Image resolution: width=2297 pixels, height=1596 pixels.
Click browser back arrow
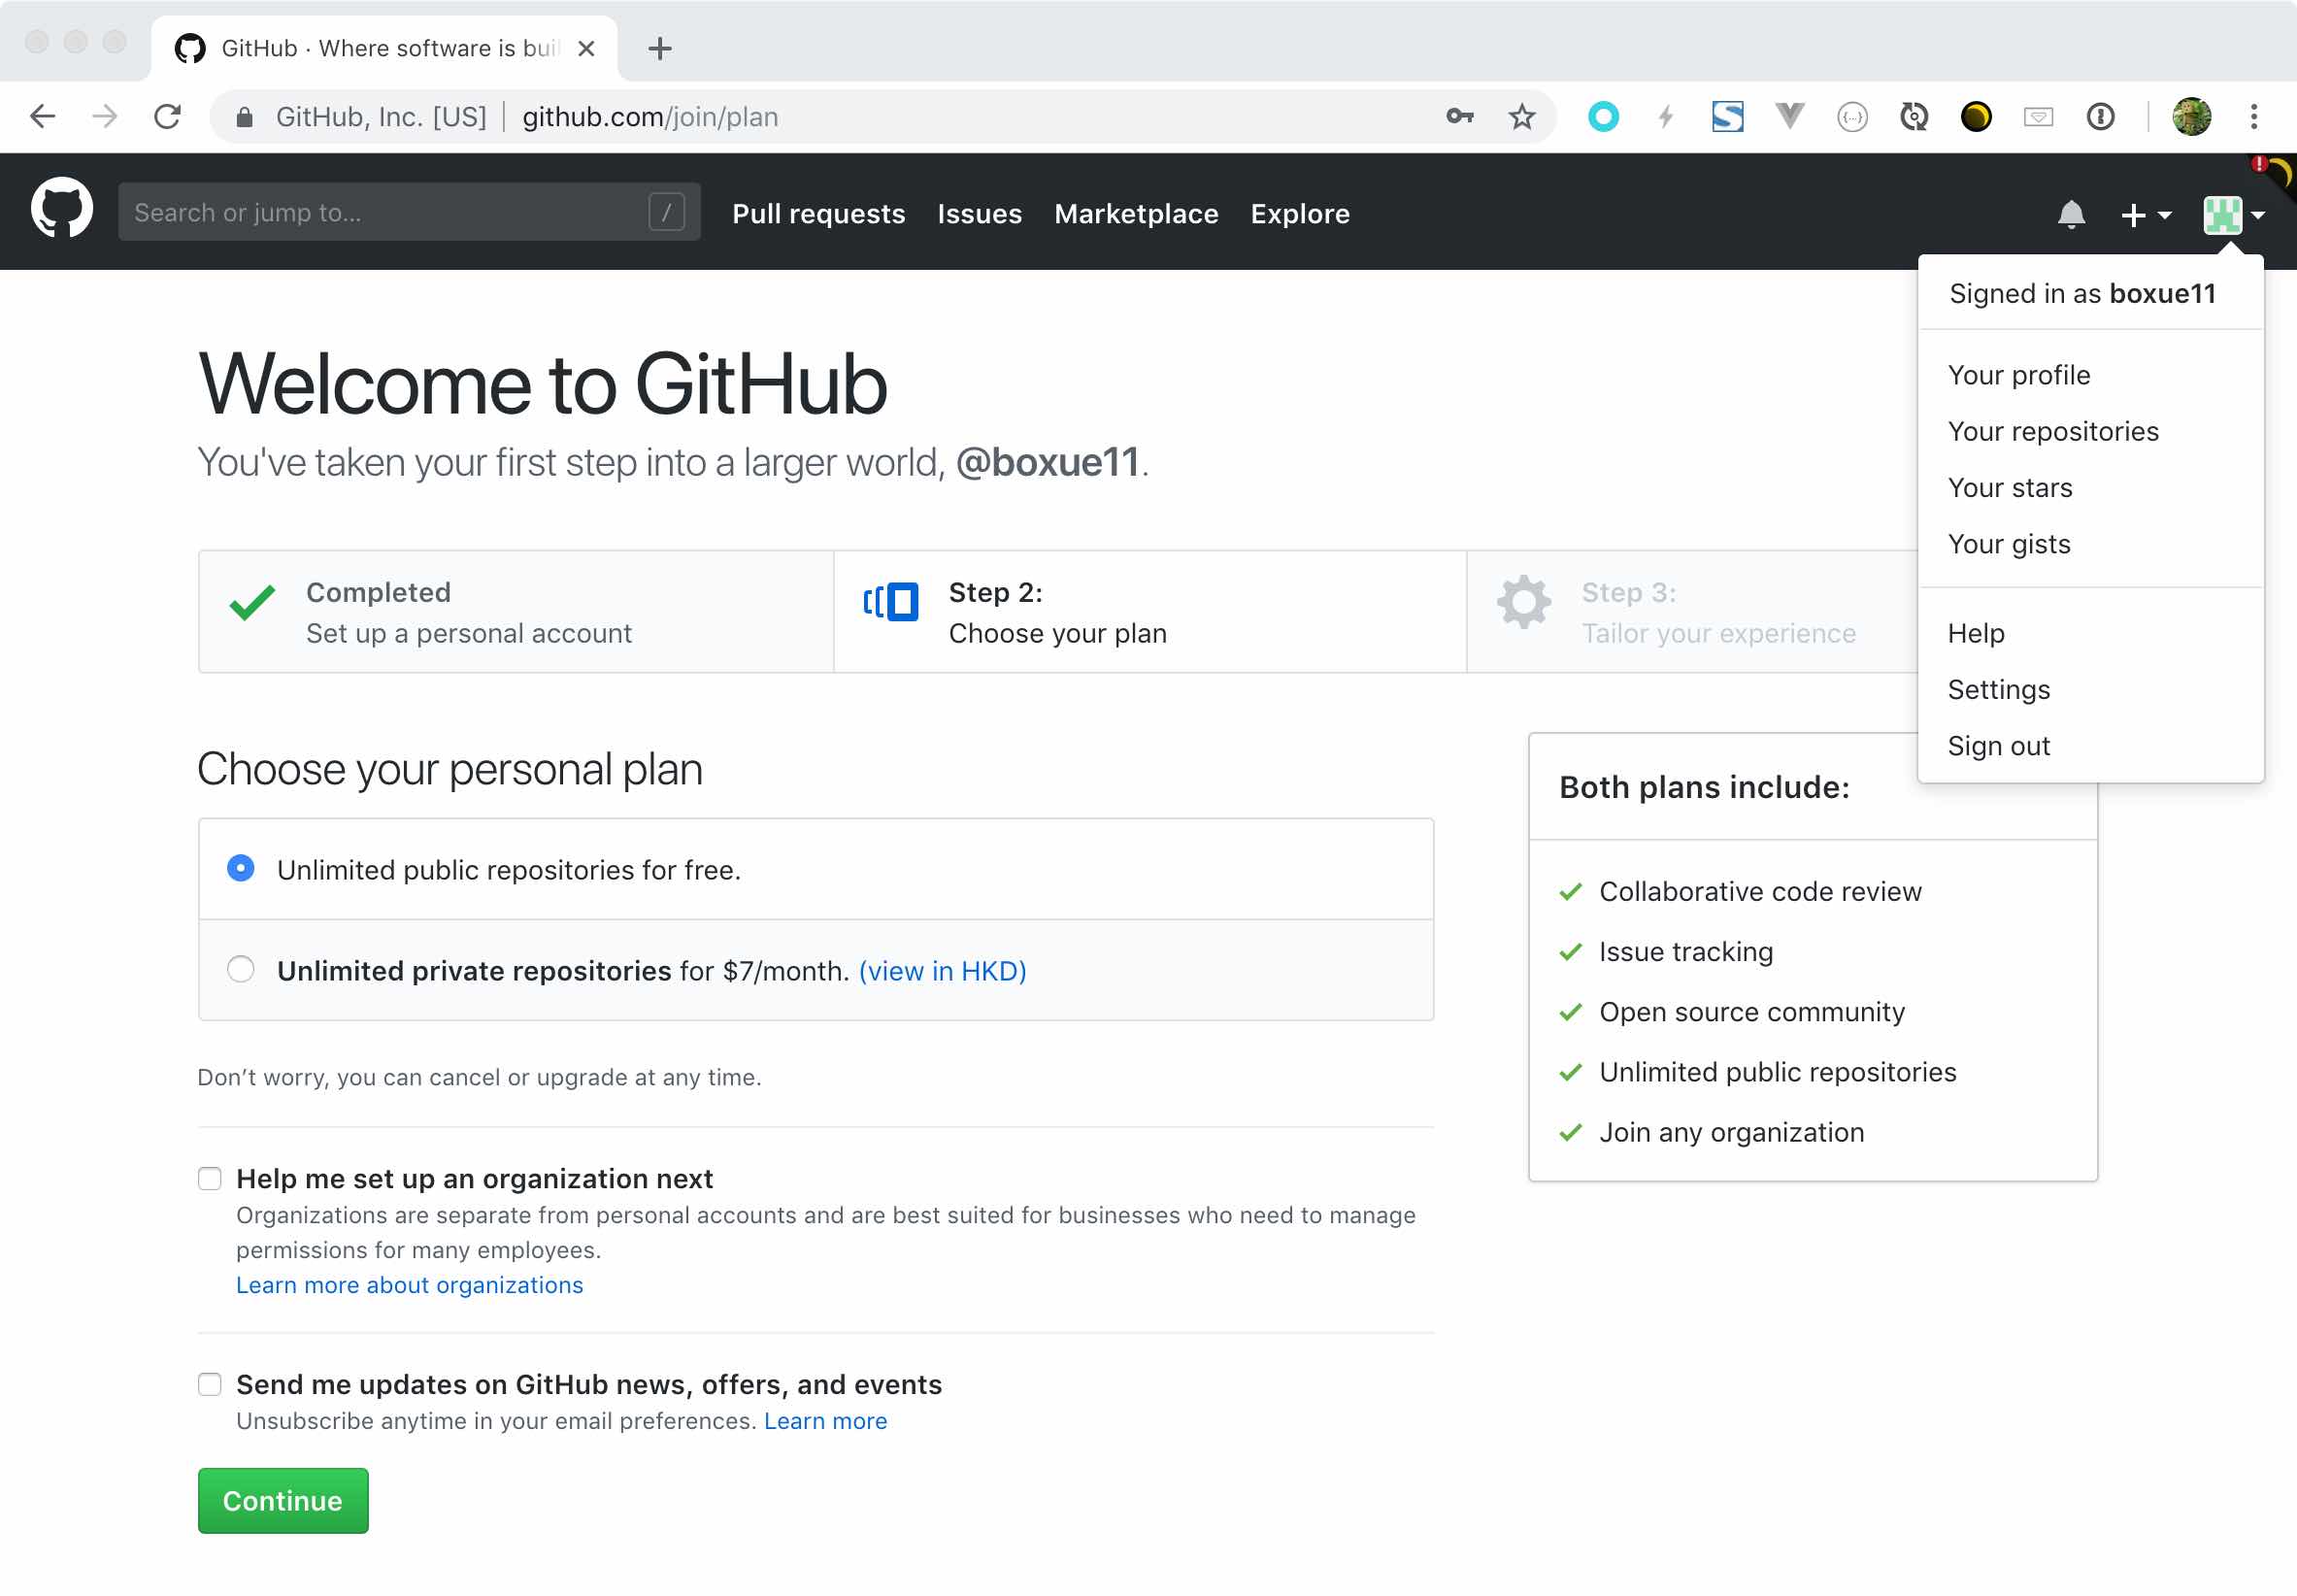pyautogui.click(x=42, y=117)
